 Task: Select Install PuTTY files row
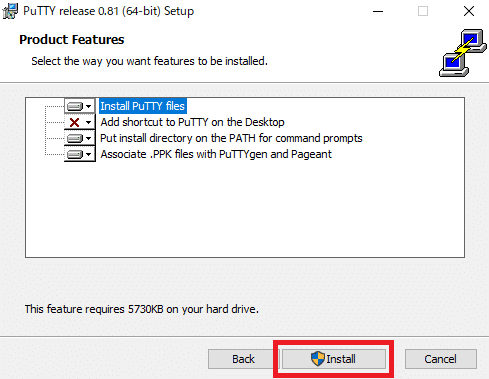pyautogui.click(x=143, y=106)
